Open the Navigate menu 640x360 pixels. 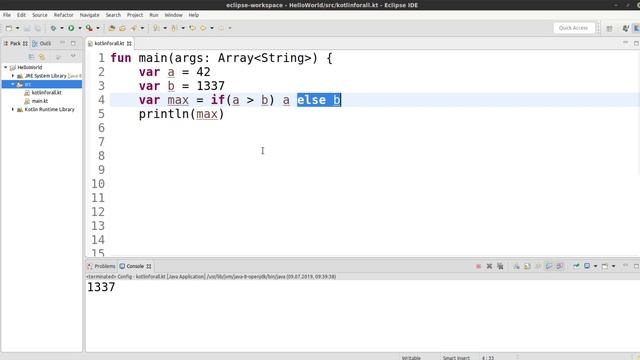pos(89,15)
